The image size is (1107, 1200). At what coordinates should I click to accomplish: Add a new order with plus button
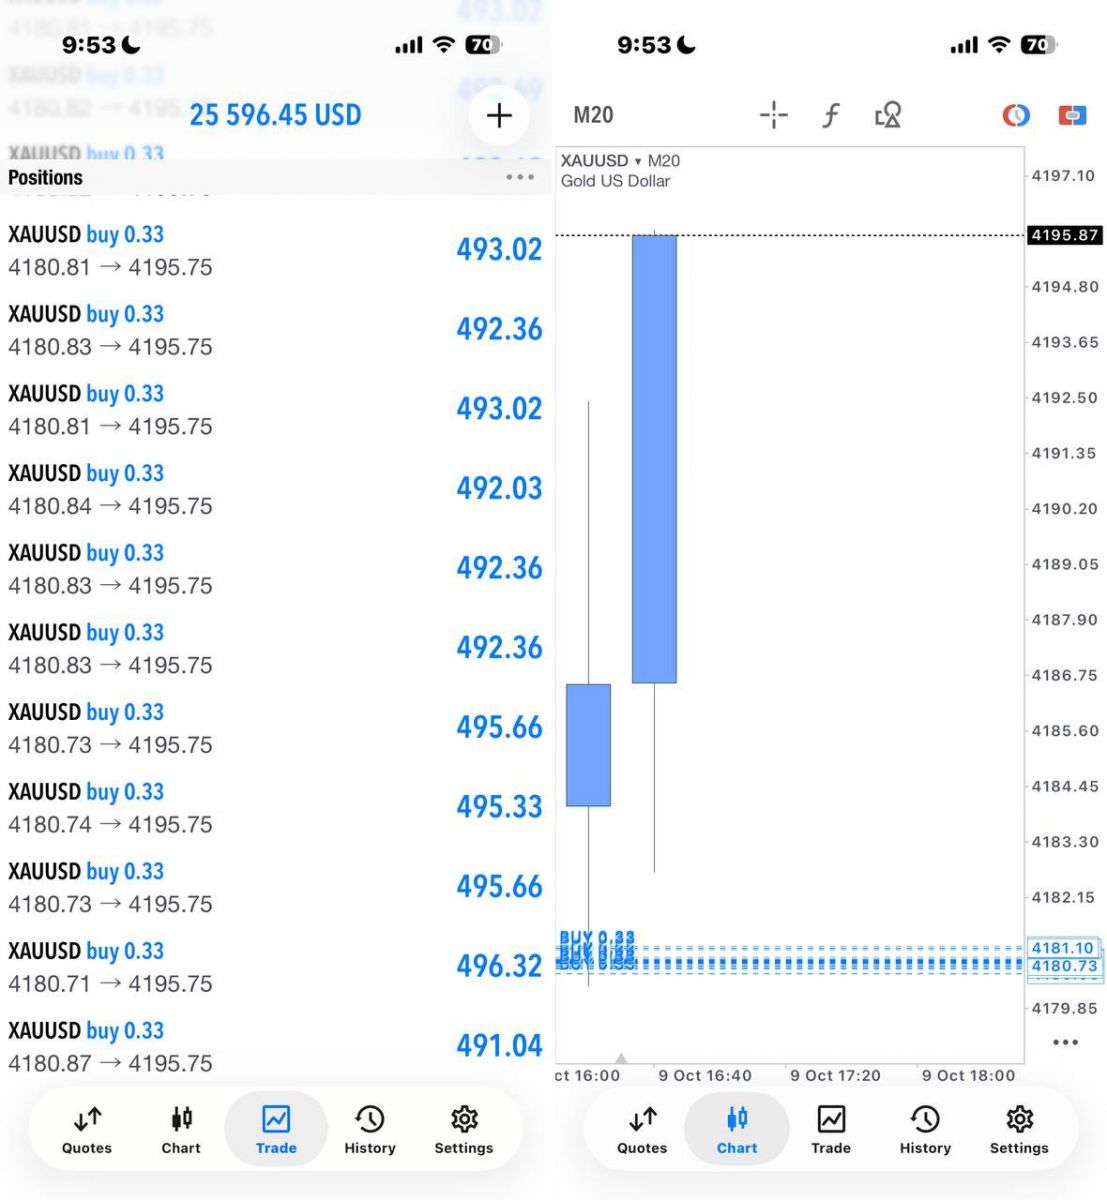click(499, 115)
